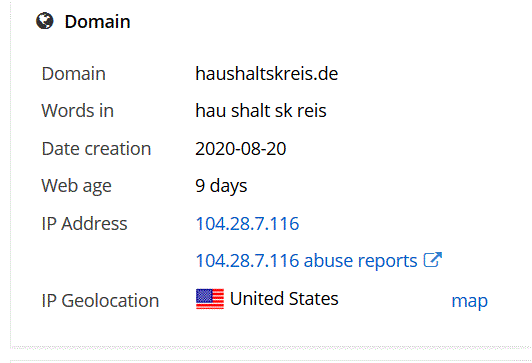Open the 104.28.7.116 IP address link
The width and height of the screenshot is (532, 363).
point(247,224)
